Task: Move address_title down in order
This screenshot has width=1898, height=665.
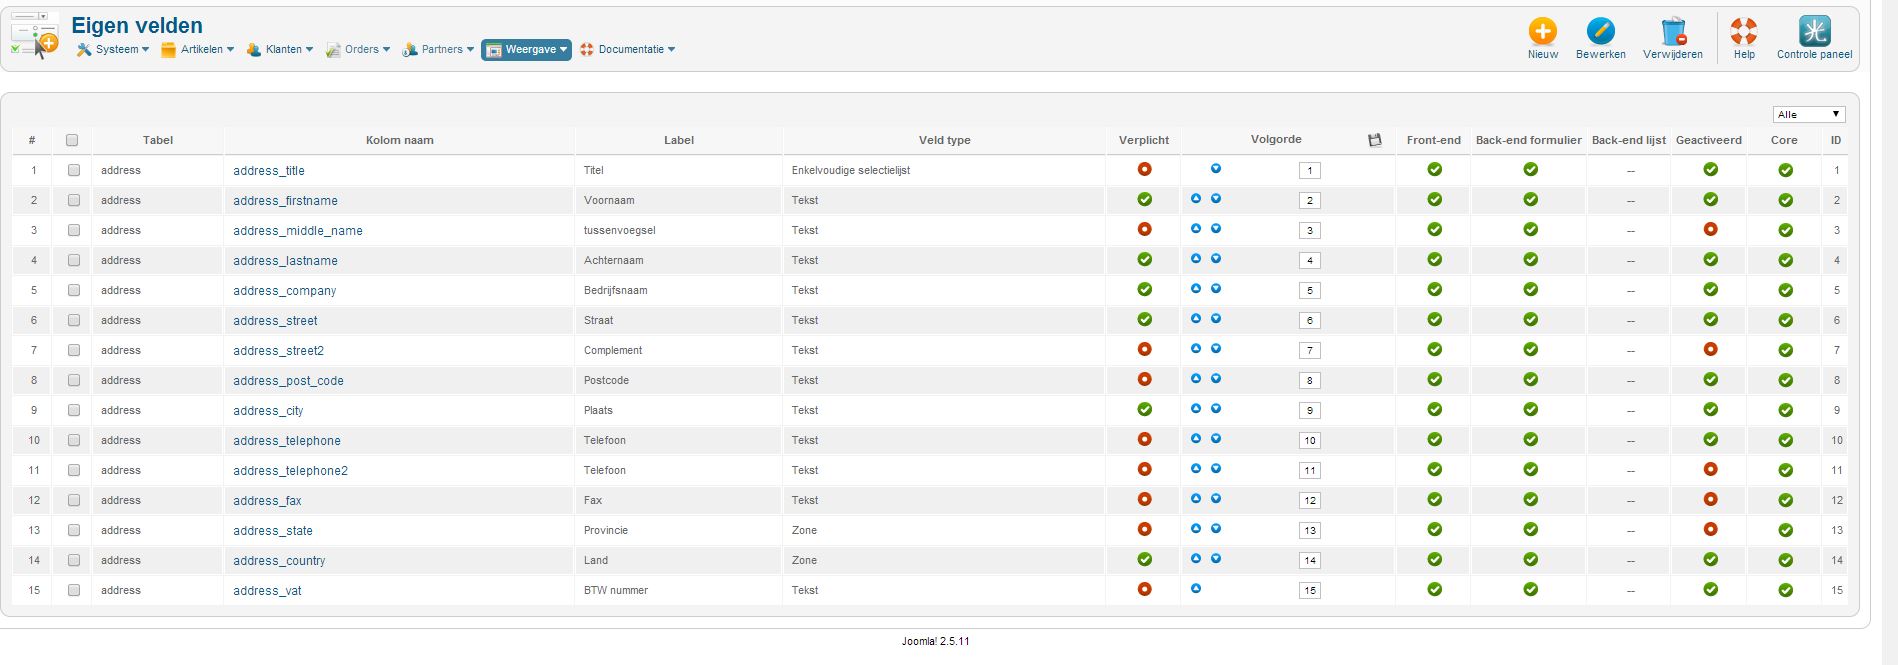Action: [1216, 169]
